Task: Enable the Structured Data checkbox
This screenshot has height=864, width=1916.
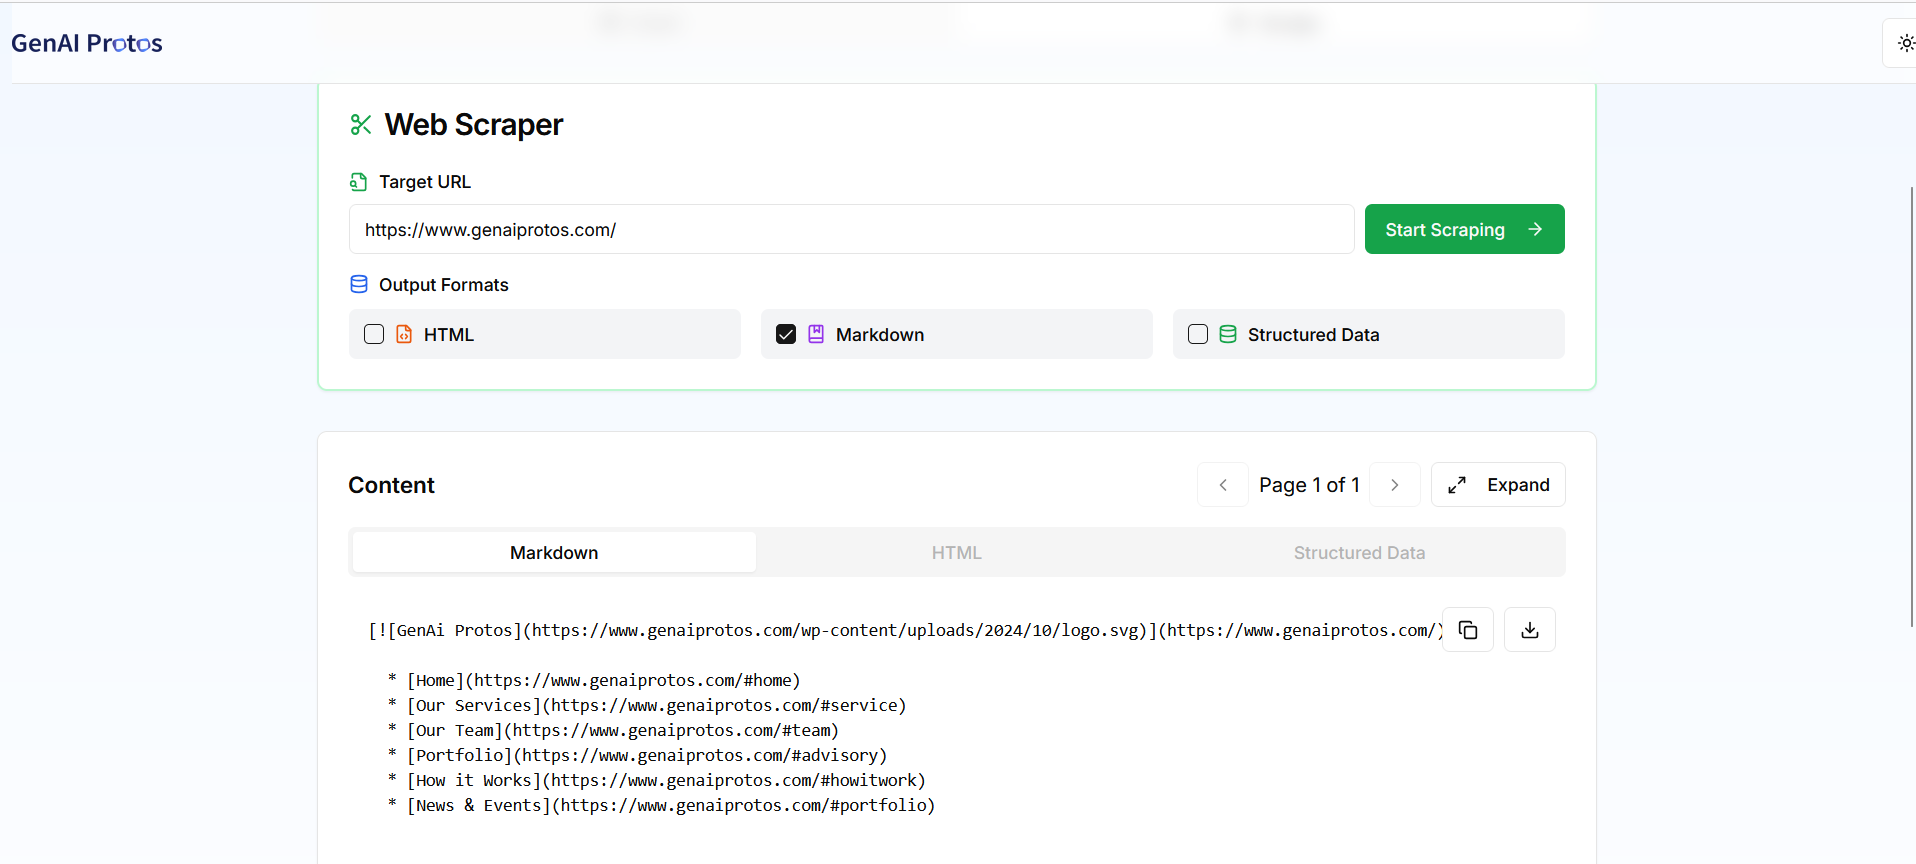Action: (1198, 334)
